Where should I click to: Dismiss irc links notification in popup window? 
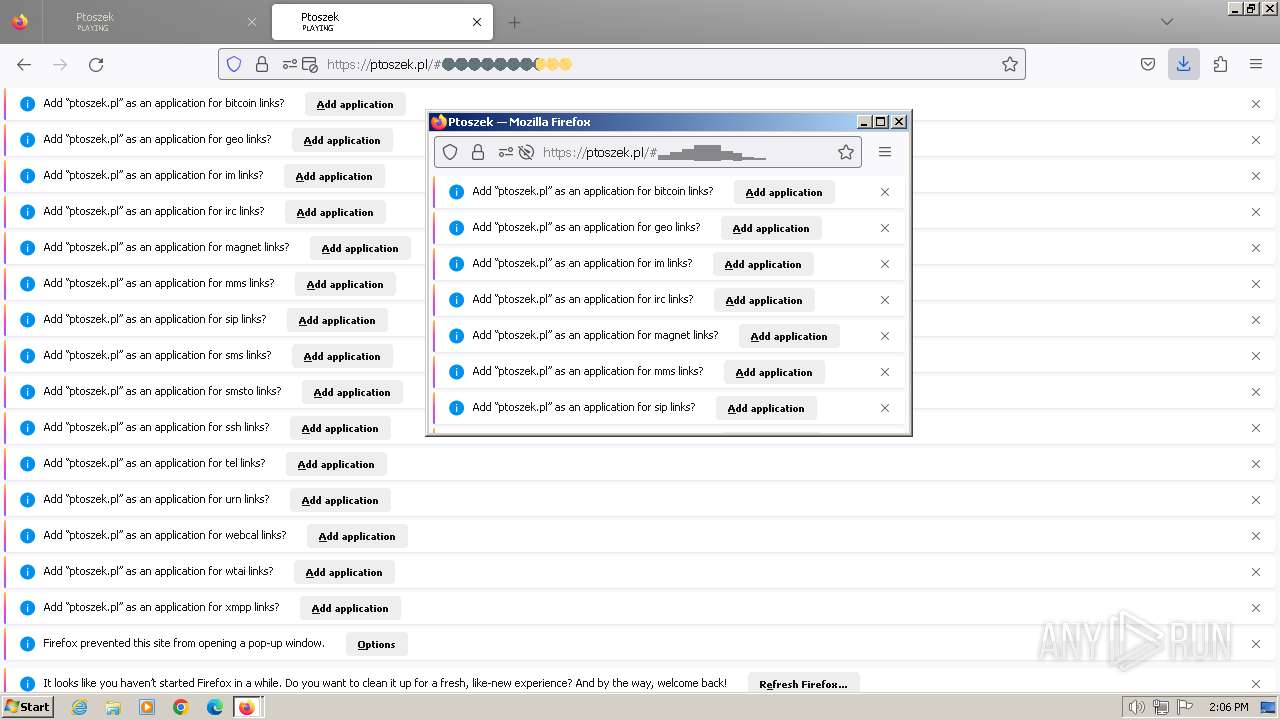pyautogui.click(x=885, y=300)
